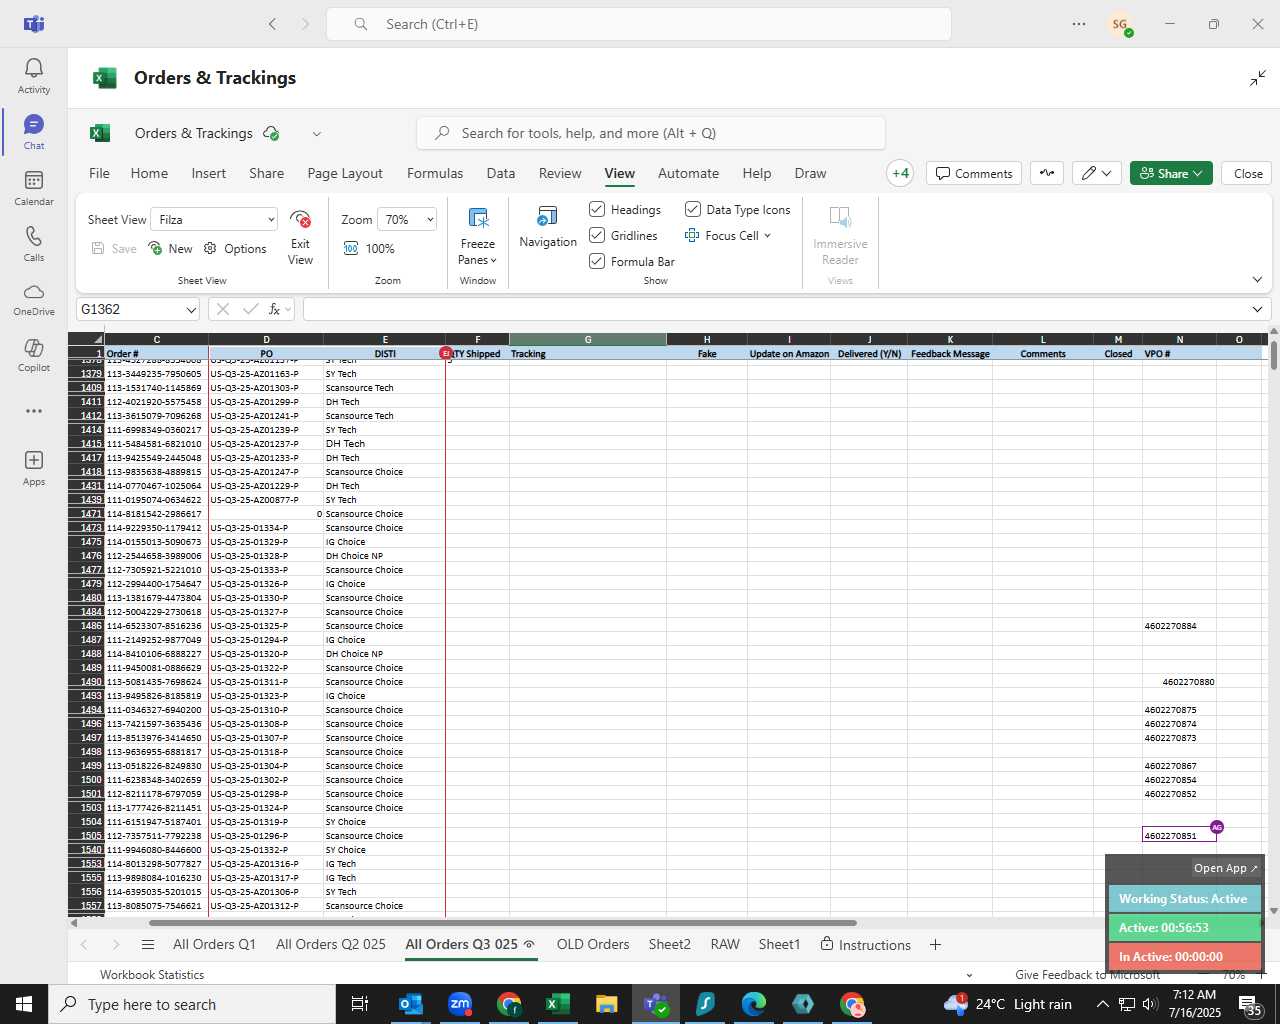Screen dimensions: 1280x1024
Task: Search for tools, help, and more
Action: (x=651, y=133)
